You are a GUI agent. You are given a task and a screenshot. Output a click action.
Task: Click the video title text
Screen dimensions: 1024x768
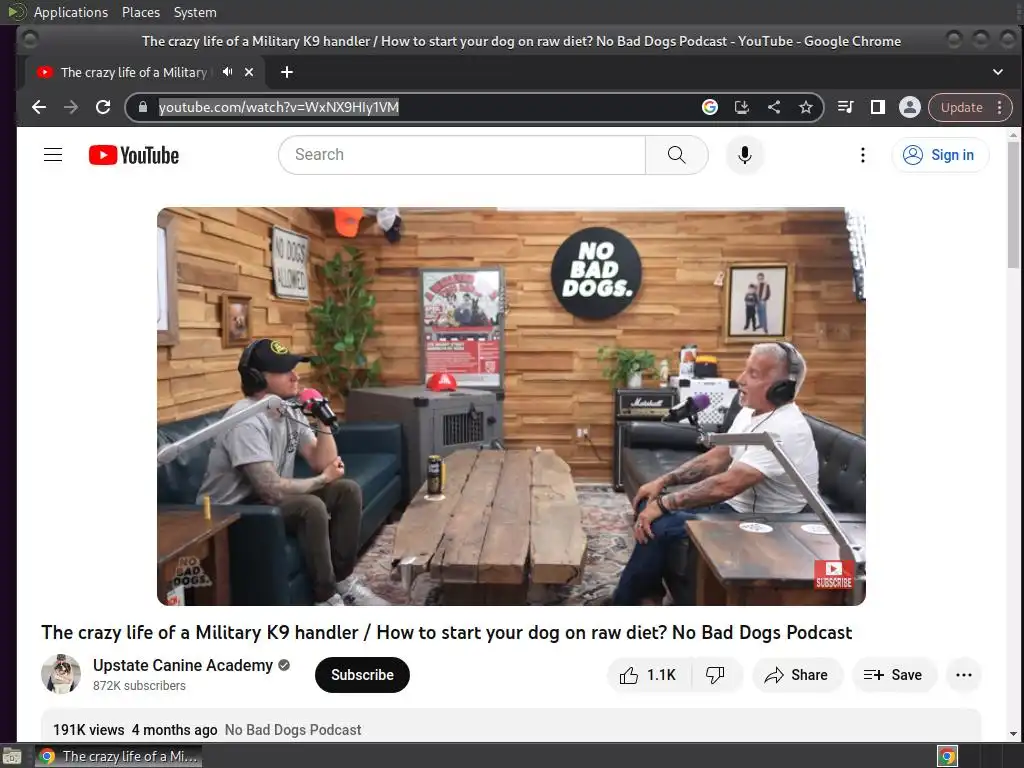pyautogui.click(x=447, y=632)
